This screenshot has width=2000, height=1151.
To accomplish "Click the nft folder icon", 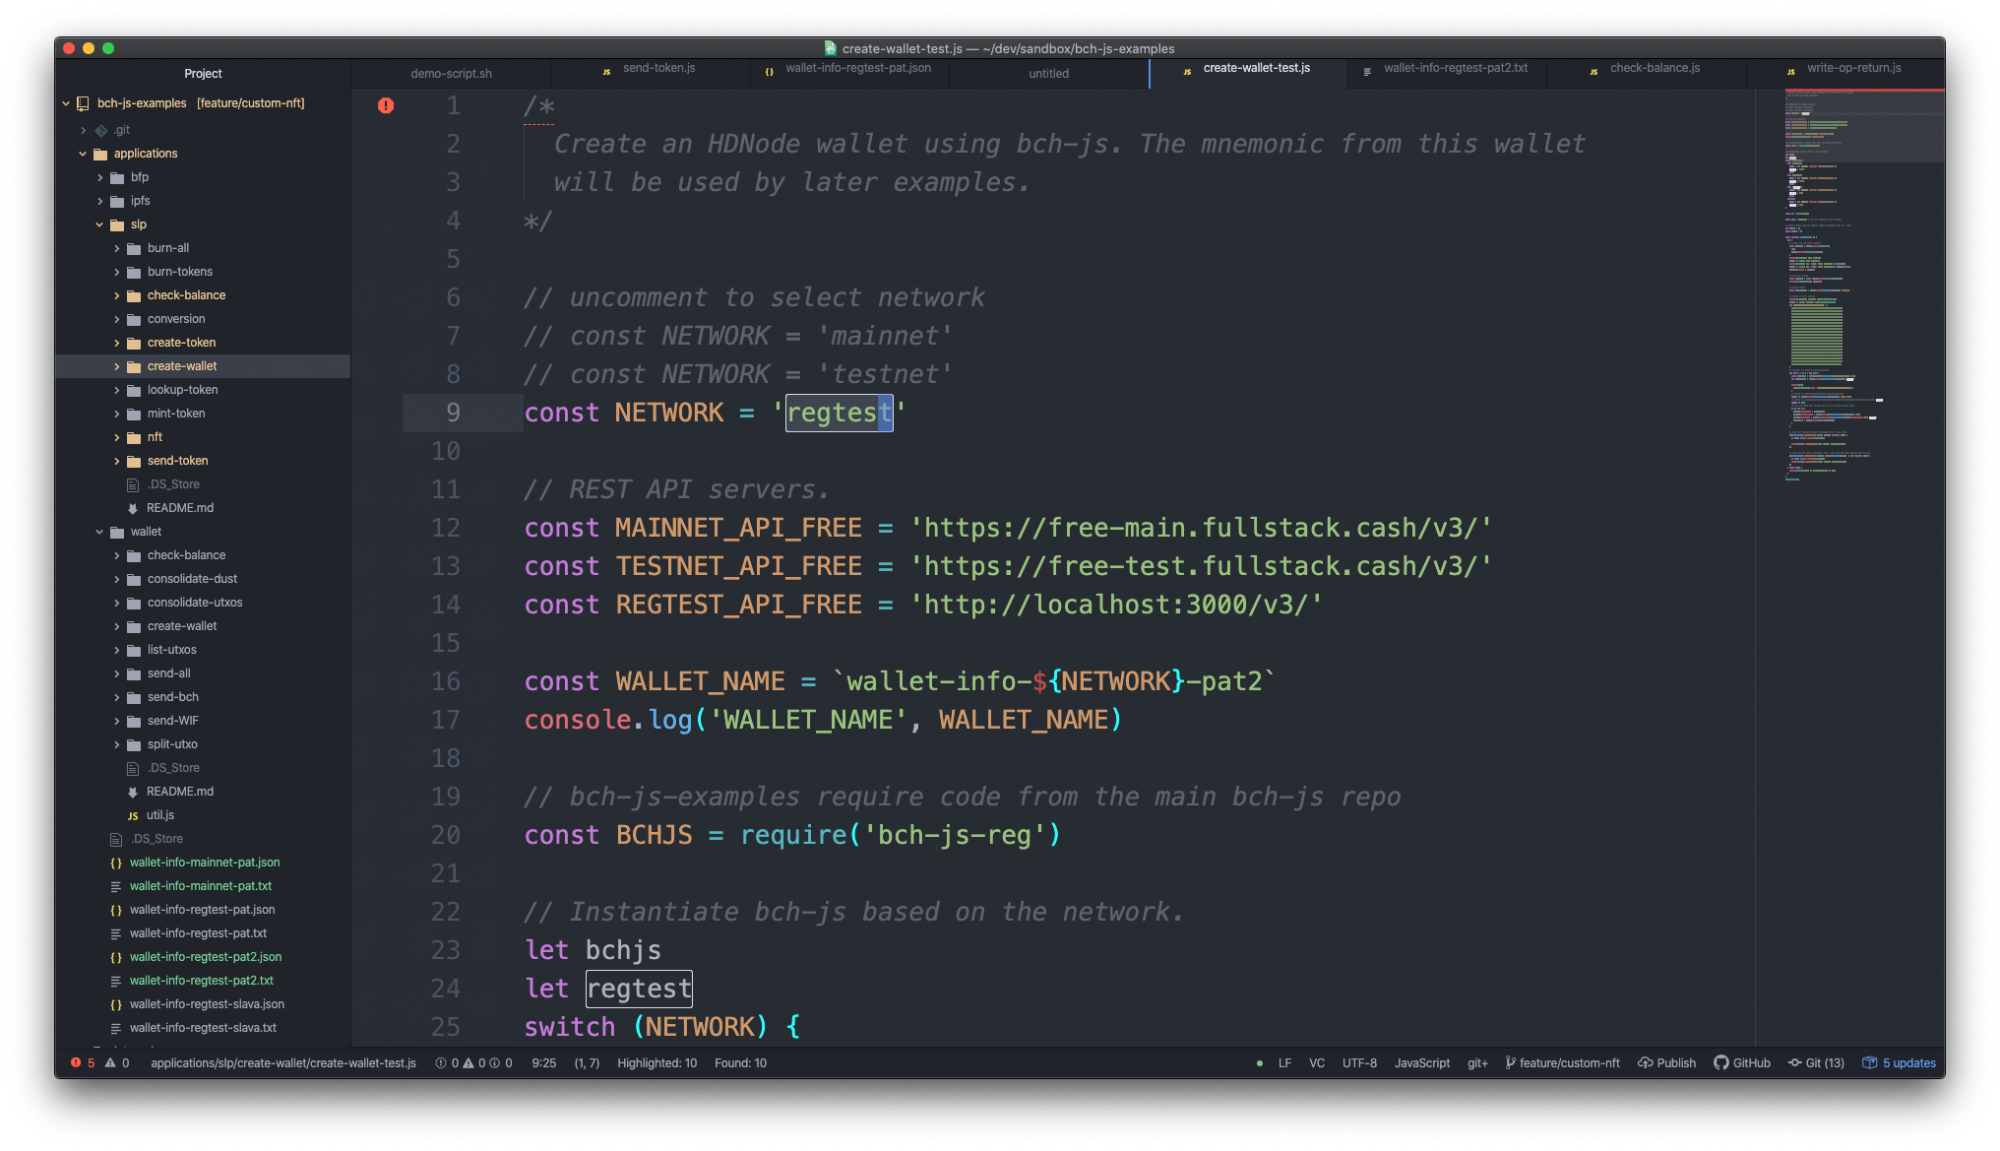I will coord(134,438).
